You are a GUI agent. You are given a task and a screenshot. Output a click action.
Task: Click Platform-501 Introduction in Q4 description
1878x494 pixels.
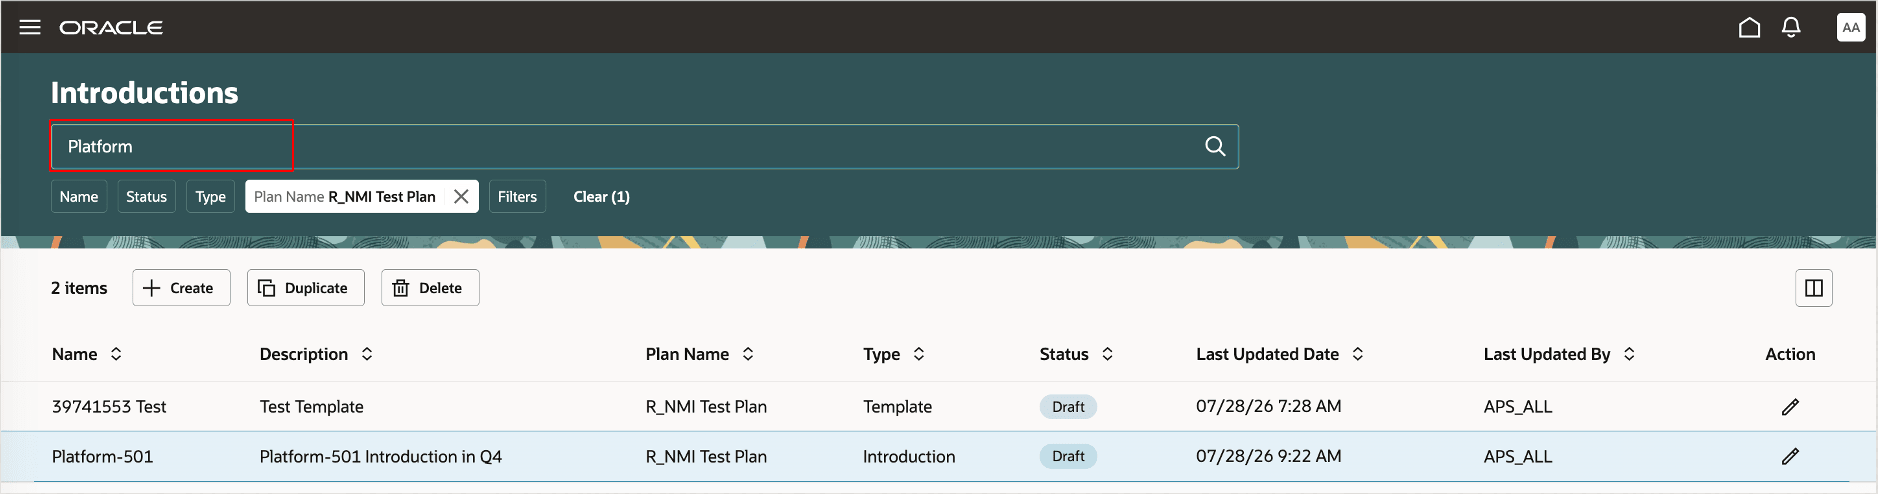coord(381,457)
